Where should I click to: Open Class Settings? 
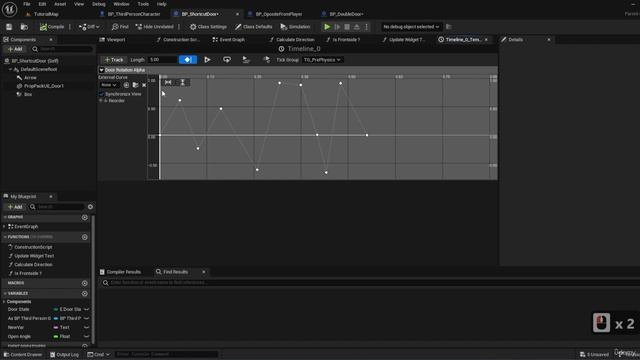pyautogui.click(x=208, y=27)
